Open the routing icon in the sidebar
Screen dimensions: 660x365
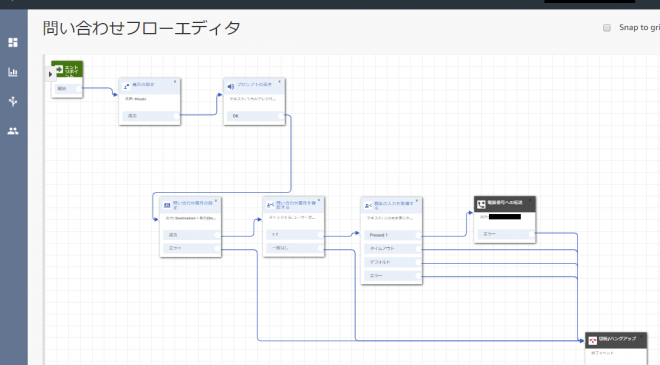tap(13, 101)
